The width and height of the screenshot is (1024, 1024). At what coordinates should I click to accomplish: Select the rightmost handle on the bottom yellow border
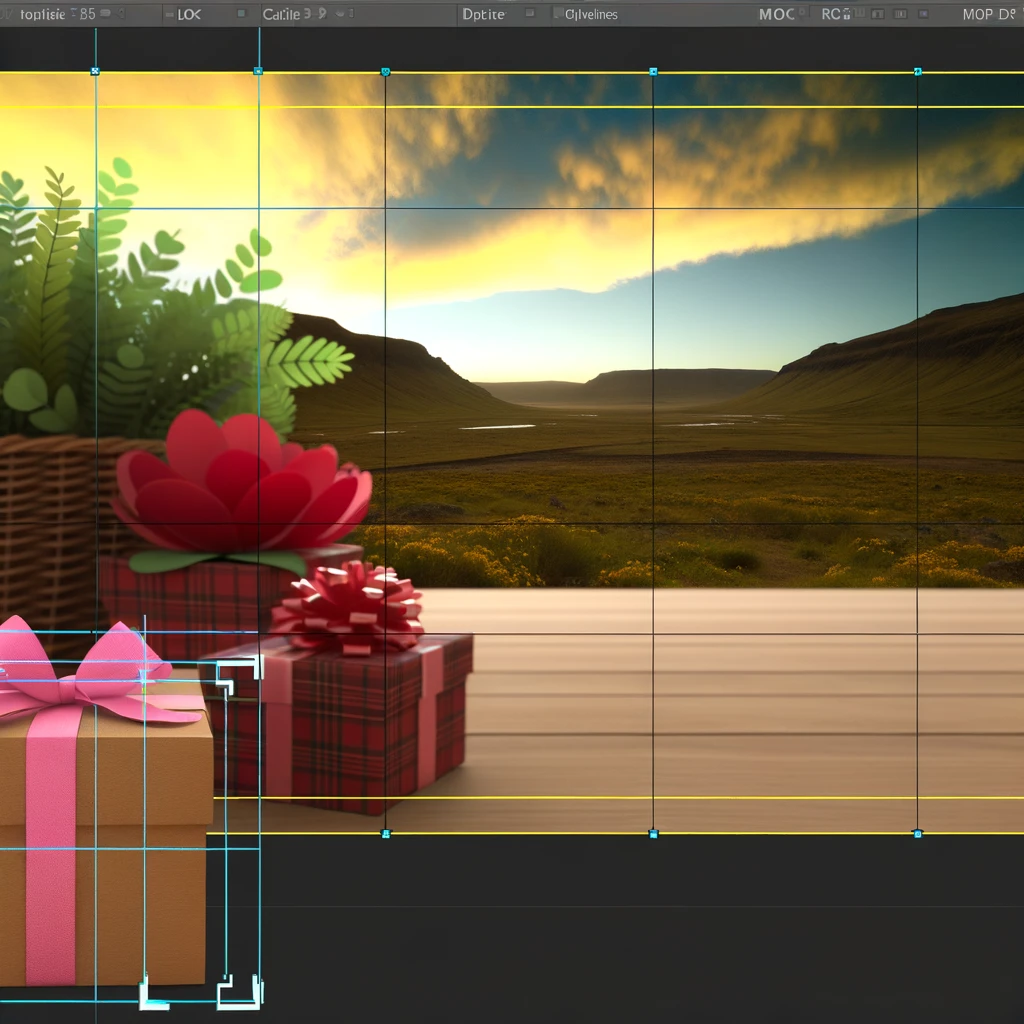[x=918, y=834]
